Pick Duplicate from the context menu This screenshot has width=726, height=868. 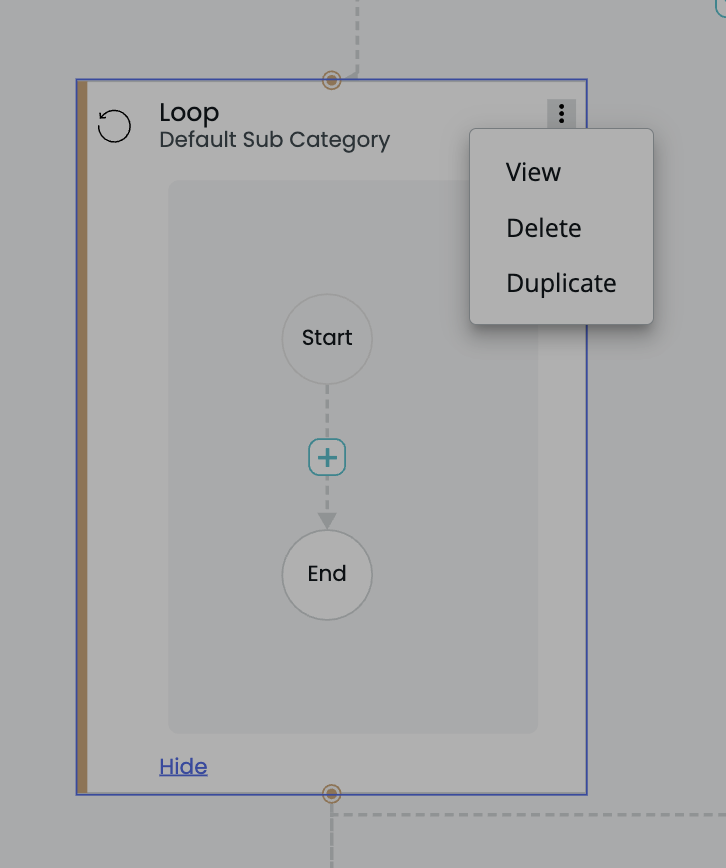coord(560,283)
